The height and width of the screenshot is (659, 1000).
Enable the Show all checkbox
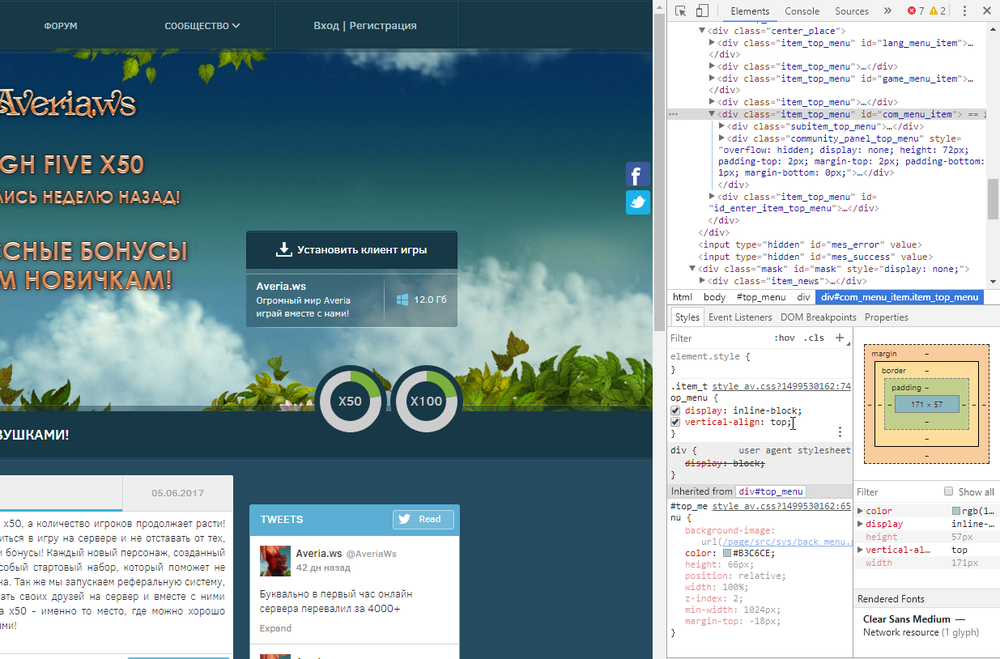(x=949, y=492)
